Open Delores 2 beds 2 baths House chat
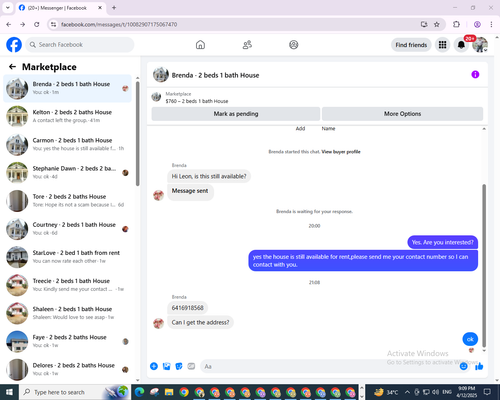 click(x=68, y=369)
